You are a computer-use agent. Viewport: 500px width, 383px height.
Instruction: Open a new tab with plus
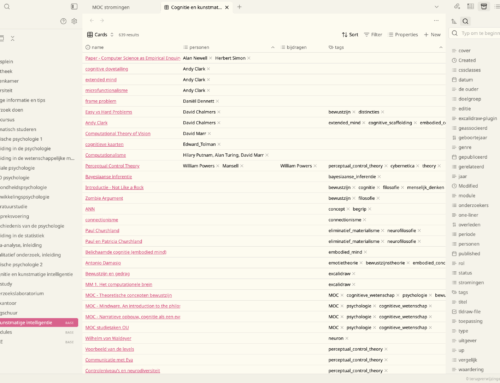click(x=239, y=7)
